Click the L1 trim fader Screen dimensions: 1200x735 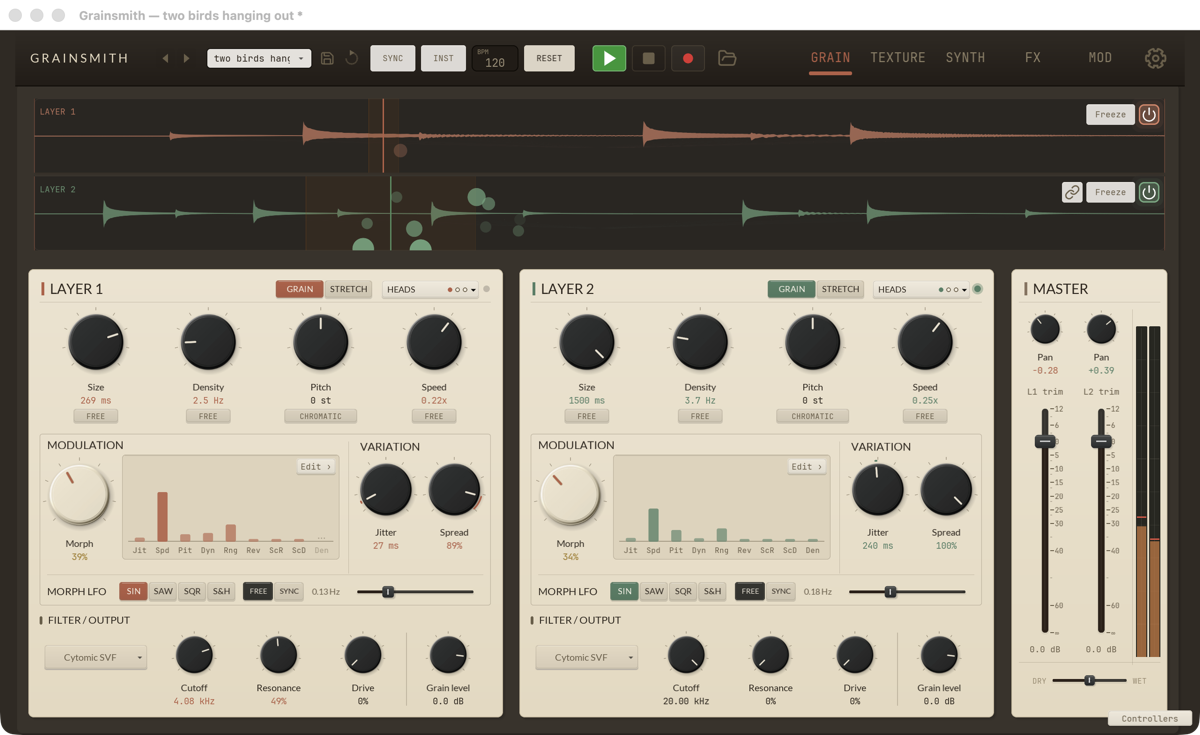[x=1044, y=441]
